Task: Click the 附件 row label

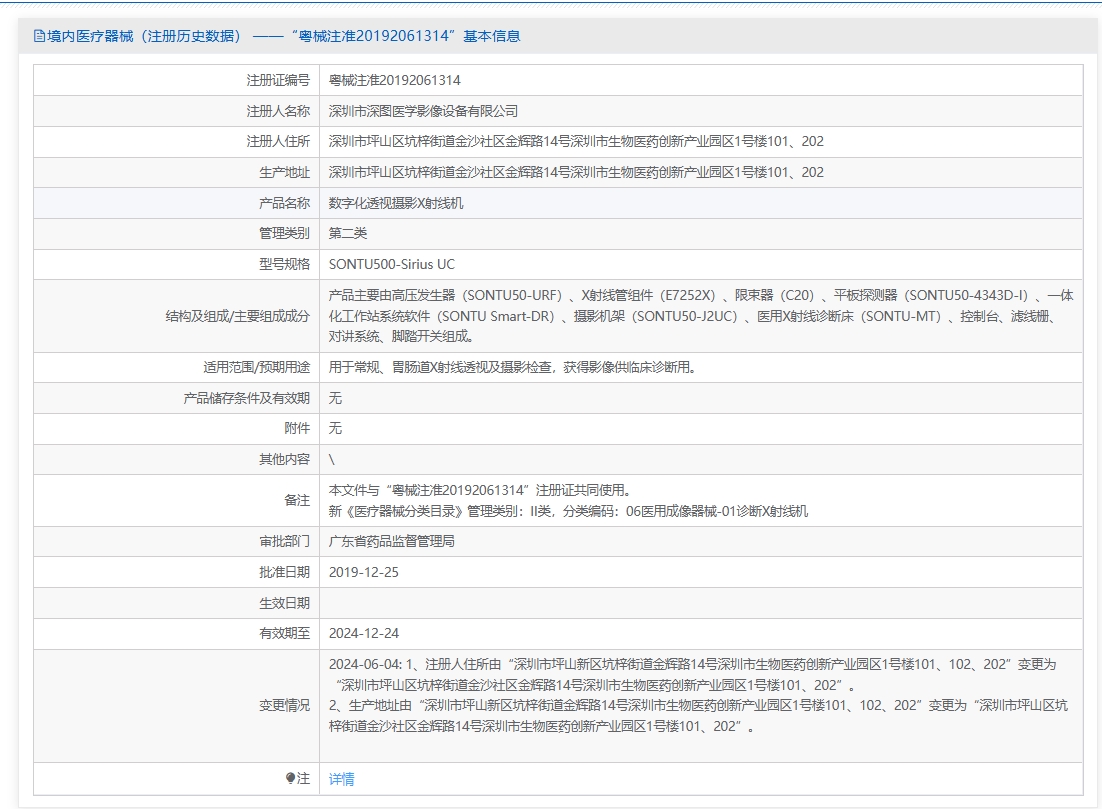Action: [x=297, y=428]
